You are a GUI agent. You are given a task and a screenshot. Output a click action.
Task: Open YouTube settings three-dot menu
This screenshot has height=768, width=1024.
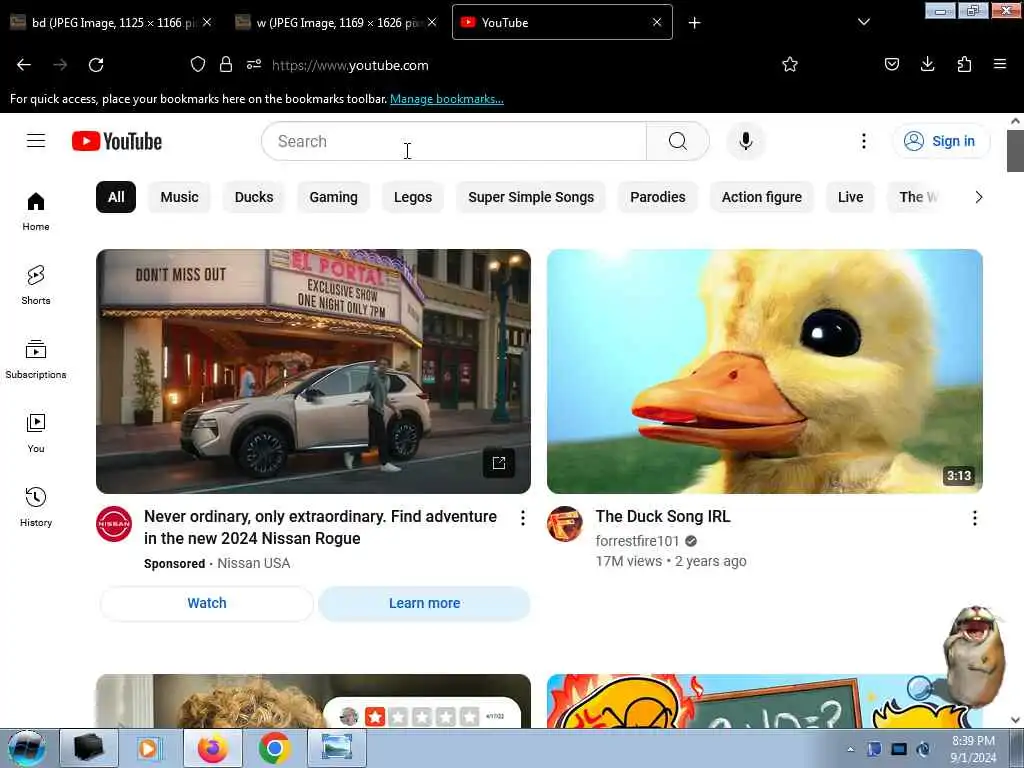pyautogui.click(x=863, y=141)
